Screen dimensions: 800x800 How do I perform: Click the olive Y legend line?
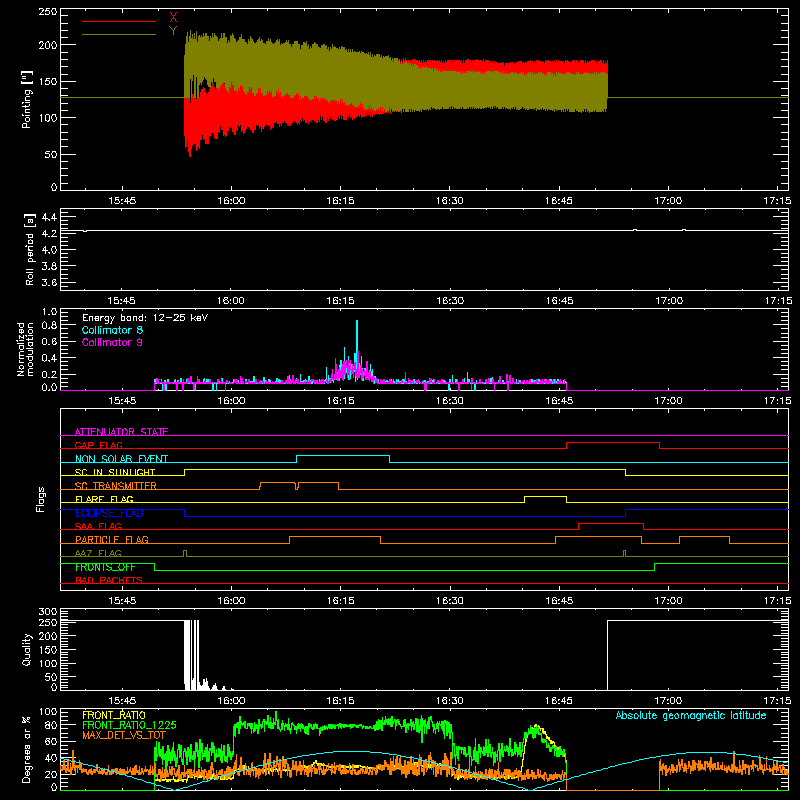click(119, 34)
